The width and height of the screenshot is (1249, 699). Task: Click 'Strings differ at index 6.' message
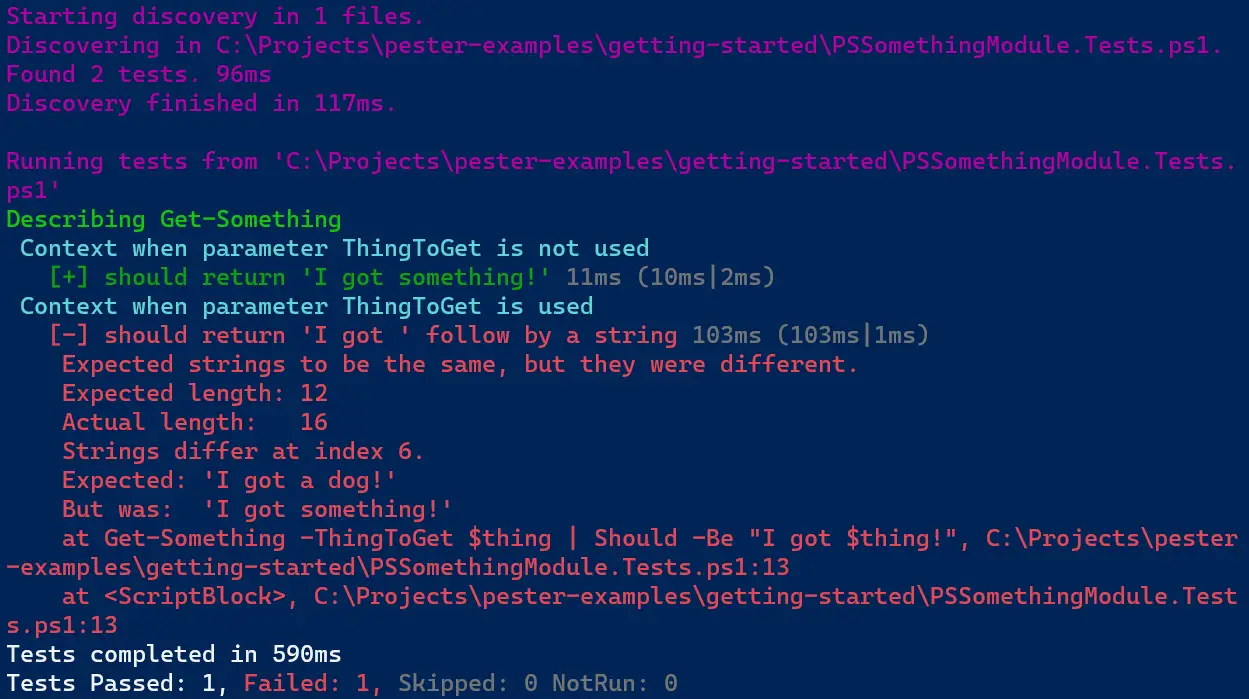pyautogui.click(x=243, y=451)
